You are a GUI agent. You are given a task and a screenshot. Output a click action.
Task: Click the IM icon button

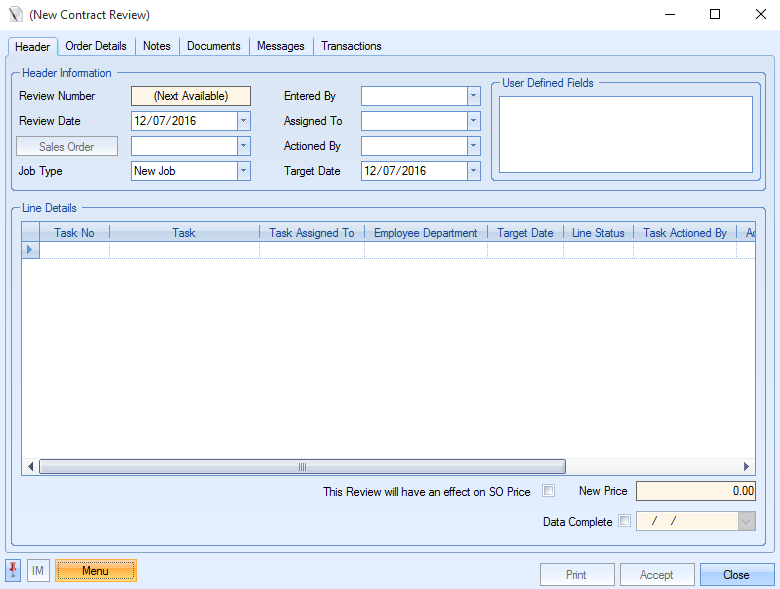point(38,571)
